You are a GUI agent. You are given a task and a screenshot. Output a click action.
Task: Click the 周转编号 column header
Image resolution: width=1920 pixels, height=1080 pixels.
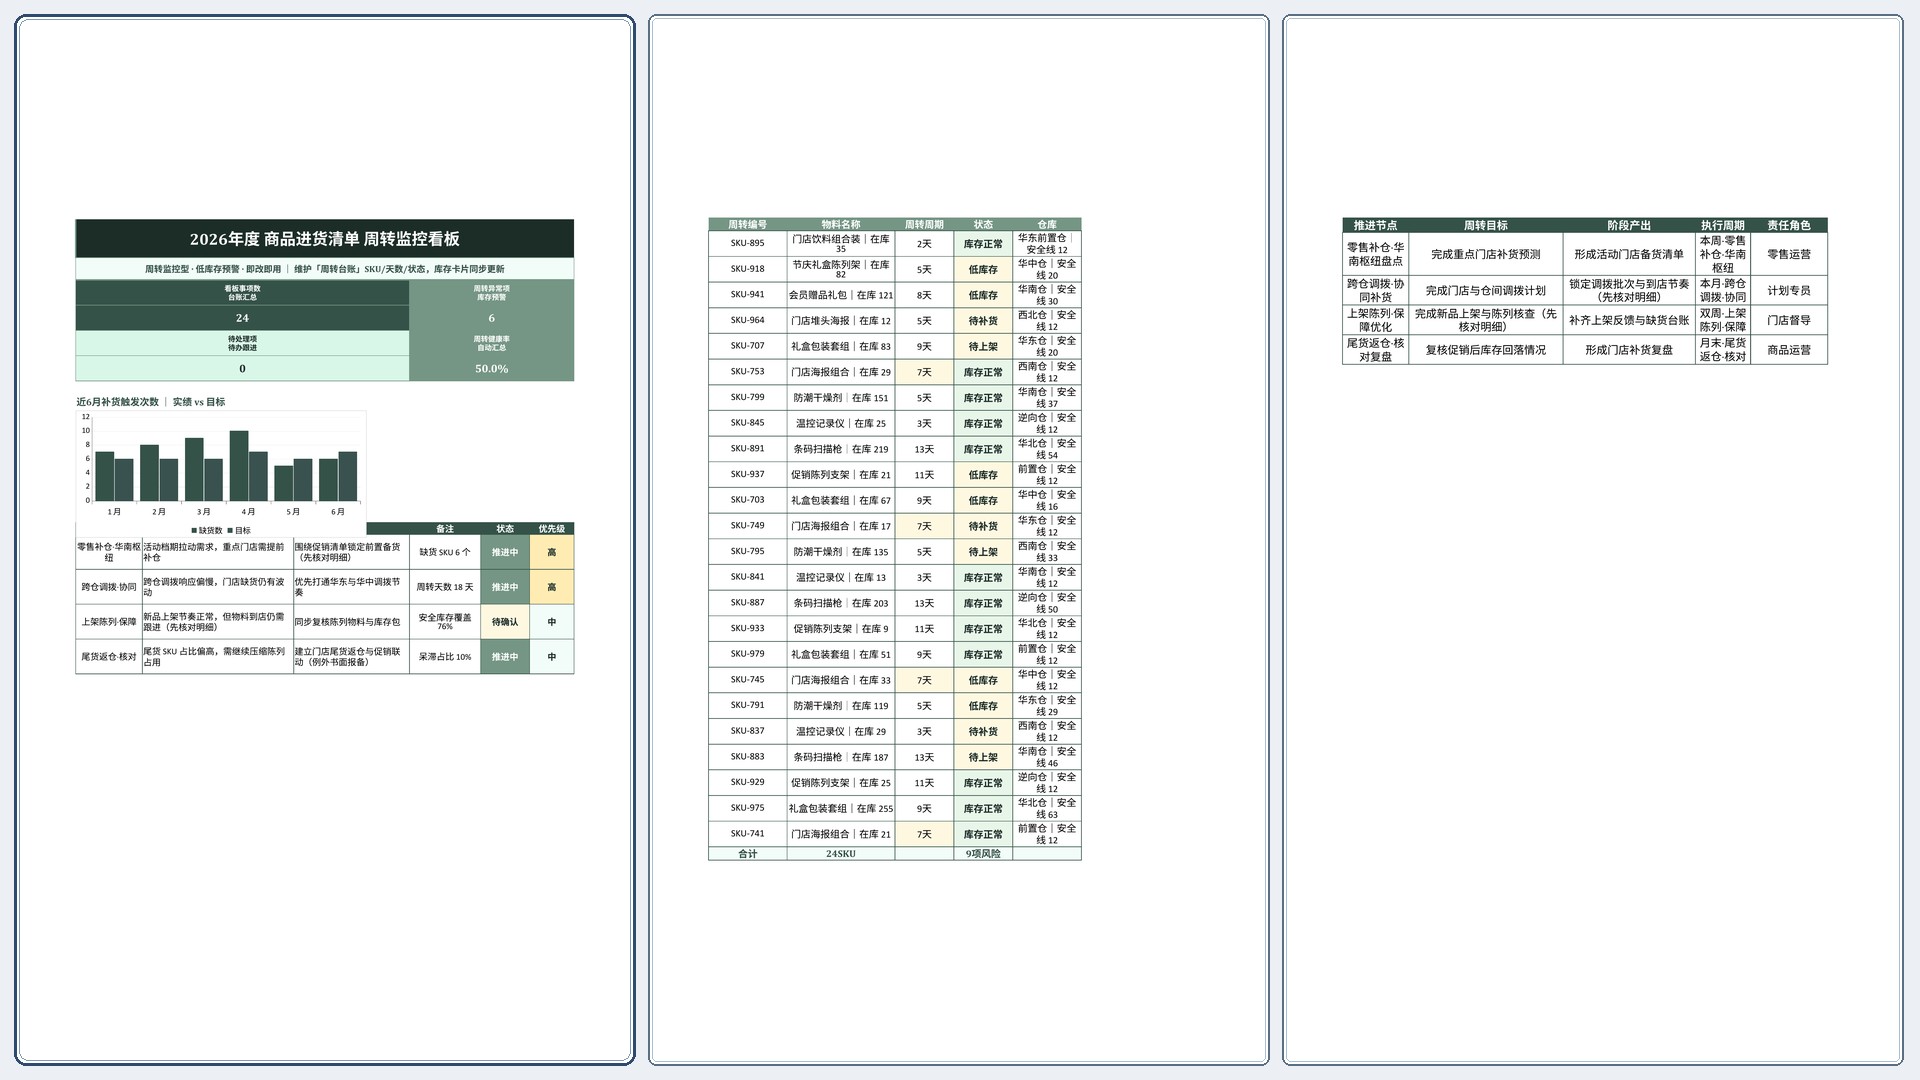[x=747, y=225]
